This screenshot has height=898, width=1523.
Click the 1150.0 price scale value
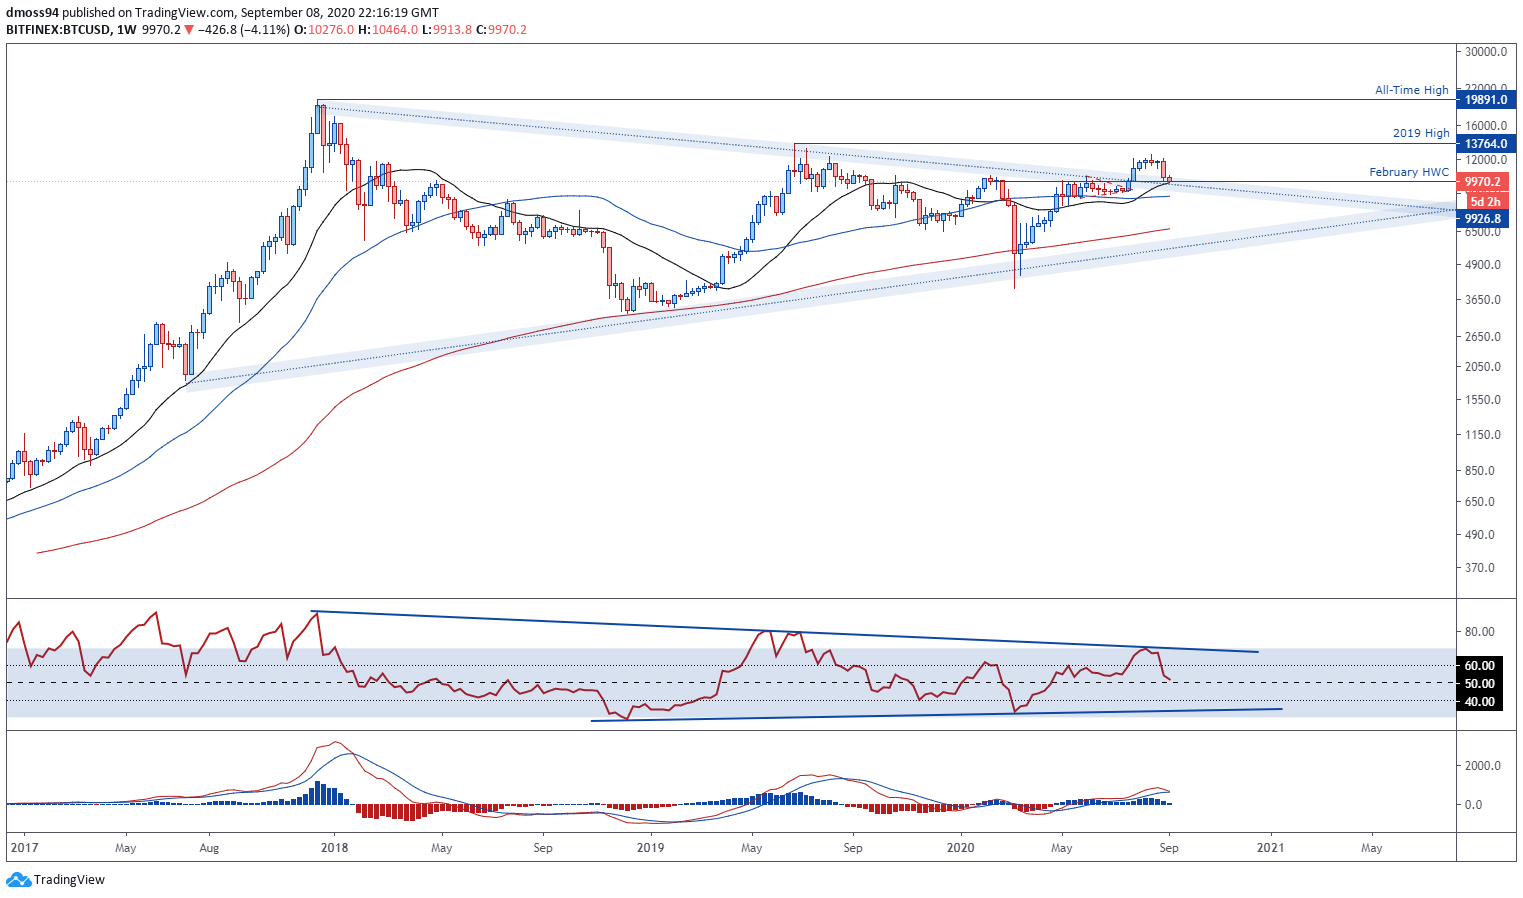coord(1483,435)
